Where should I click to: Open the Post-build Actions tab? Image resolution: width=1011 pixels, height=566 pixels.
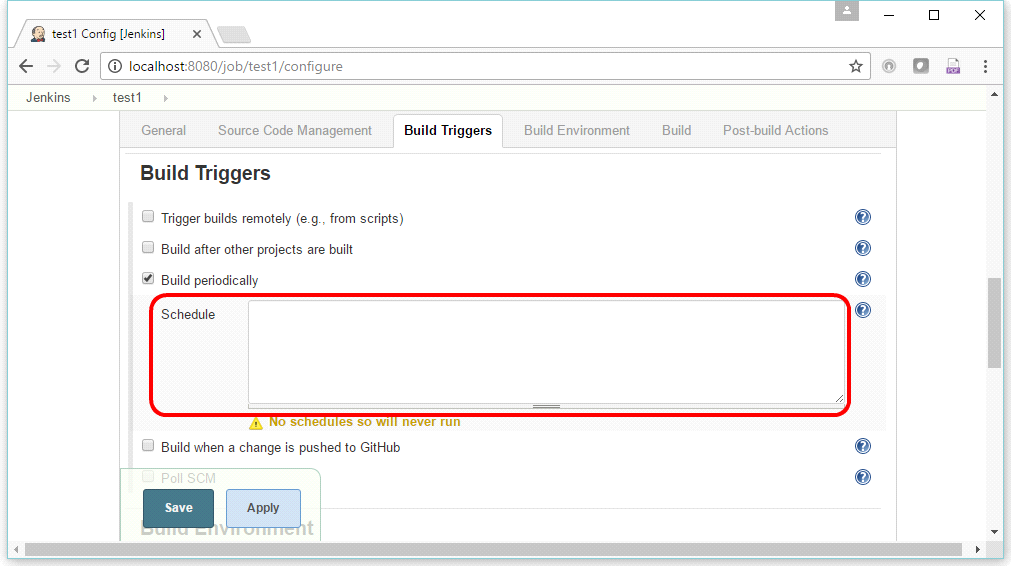click(x=776, y=130)
